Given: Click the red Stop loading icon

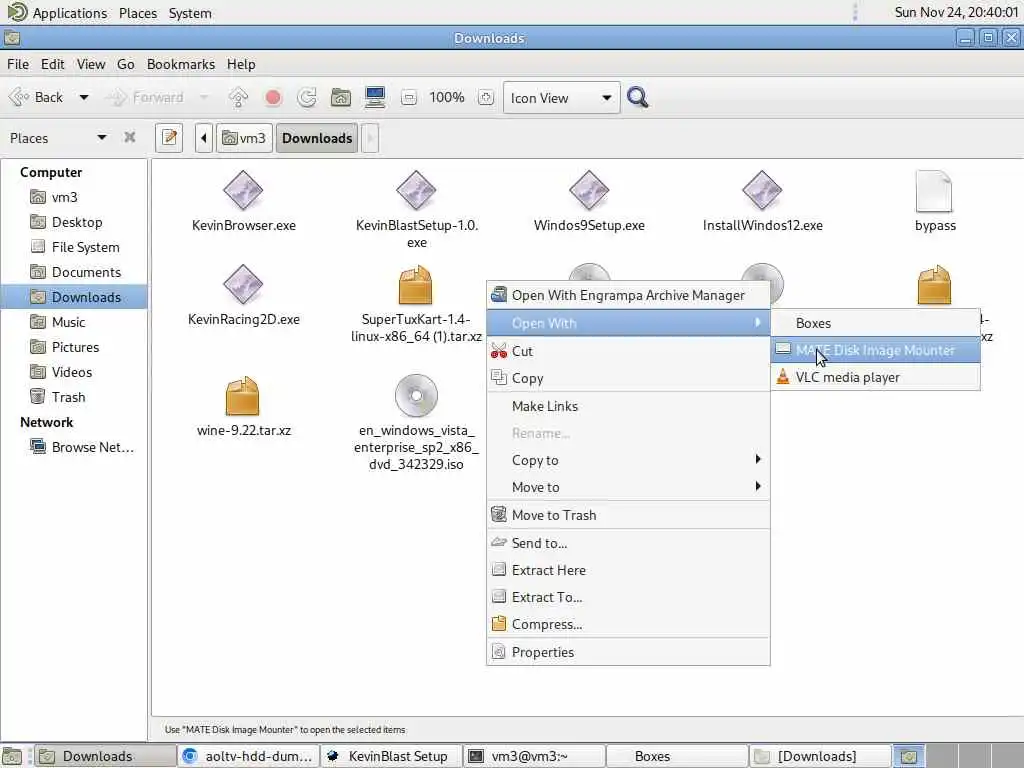Looking at the screenshot, I should coord(273,97).
